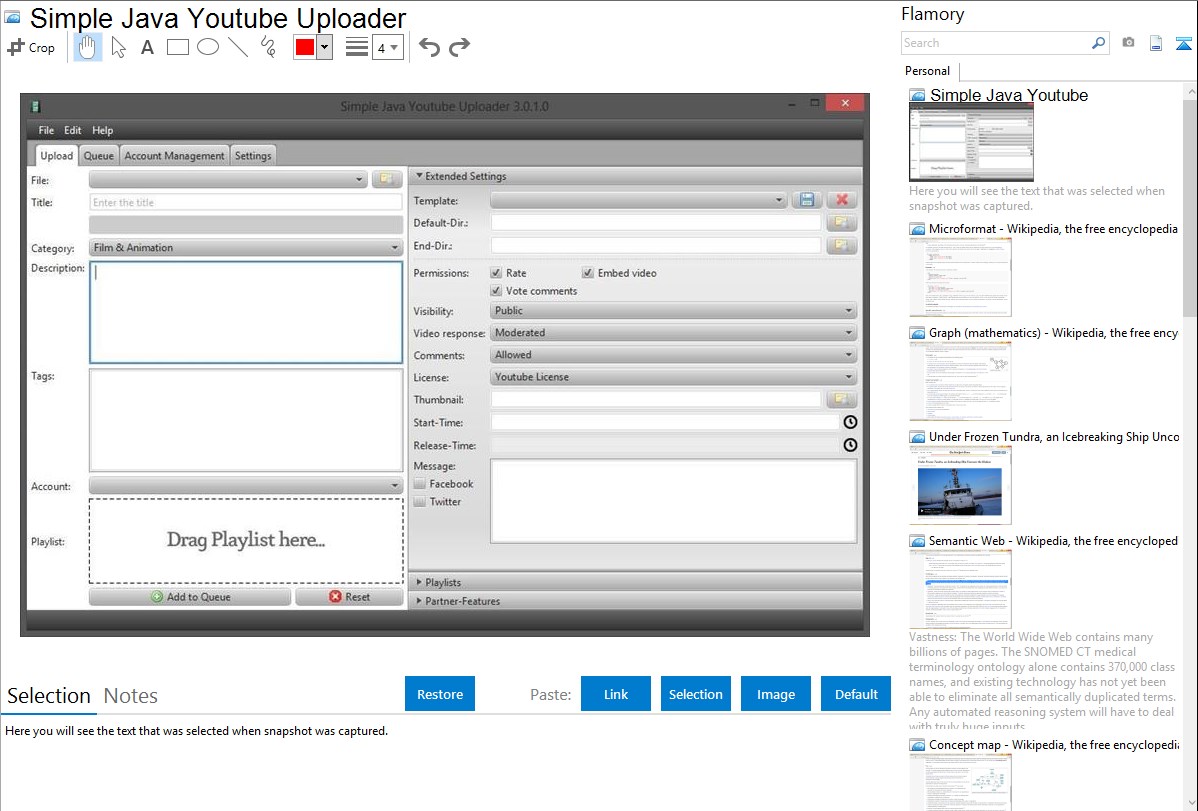Click the Thumbnail folder browse icon

coord(841,399)
